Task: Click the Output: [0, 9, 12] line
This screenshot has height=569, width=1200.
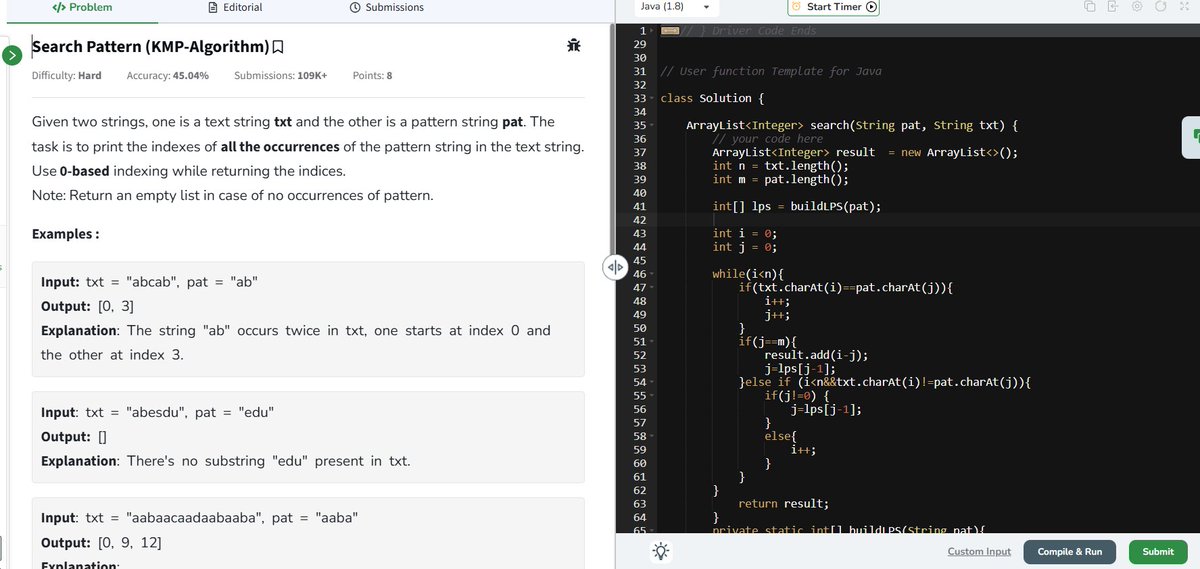Action: tap(101, 543)
